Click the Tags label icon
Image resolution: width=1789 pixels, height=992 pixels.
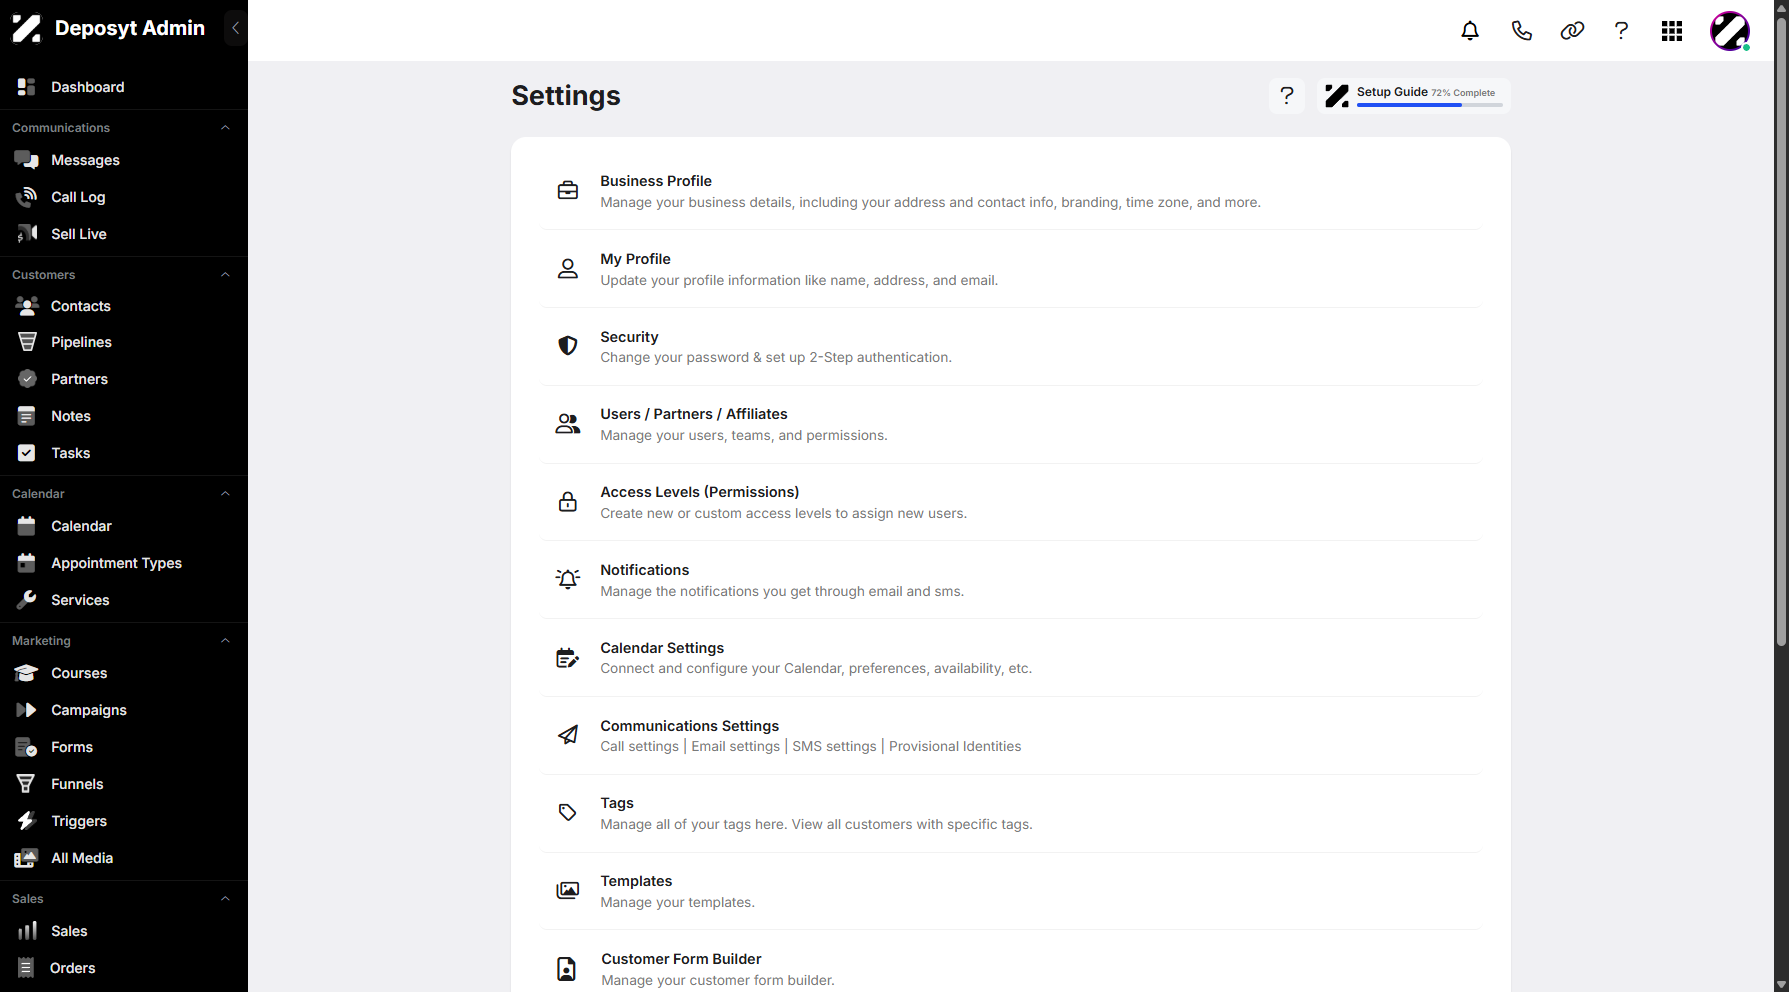pyautogui.click(x=568, y=813)
